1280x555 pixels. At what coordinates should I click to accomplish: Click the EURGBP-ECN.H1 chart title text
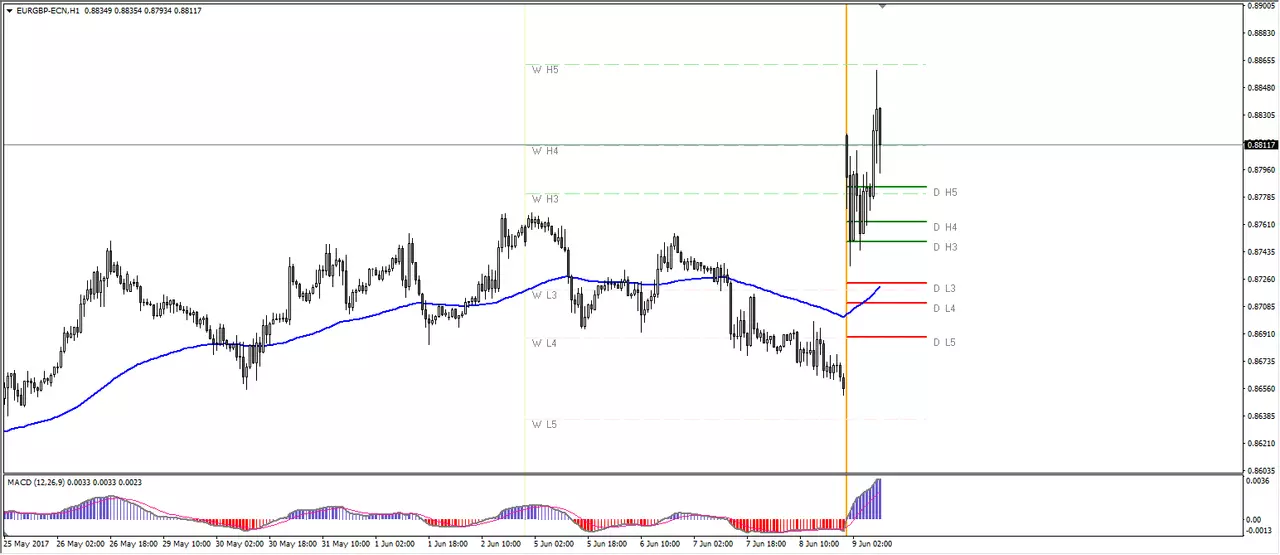49,11
